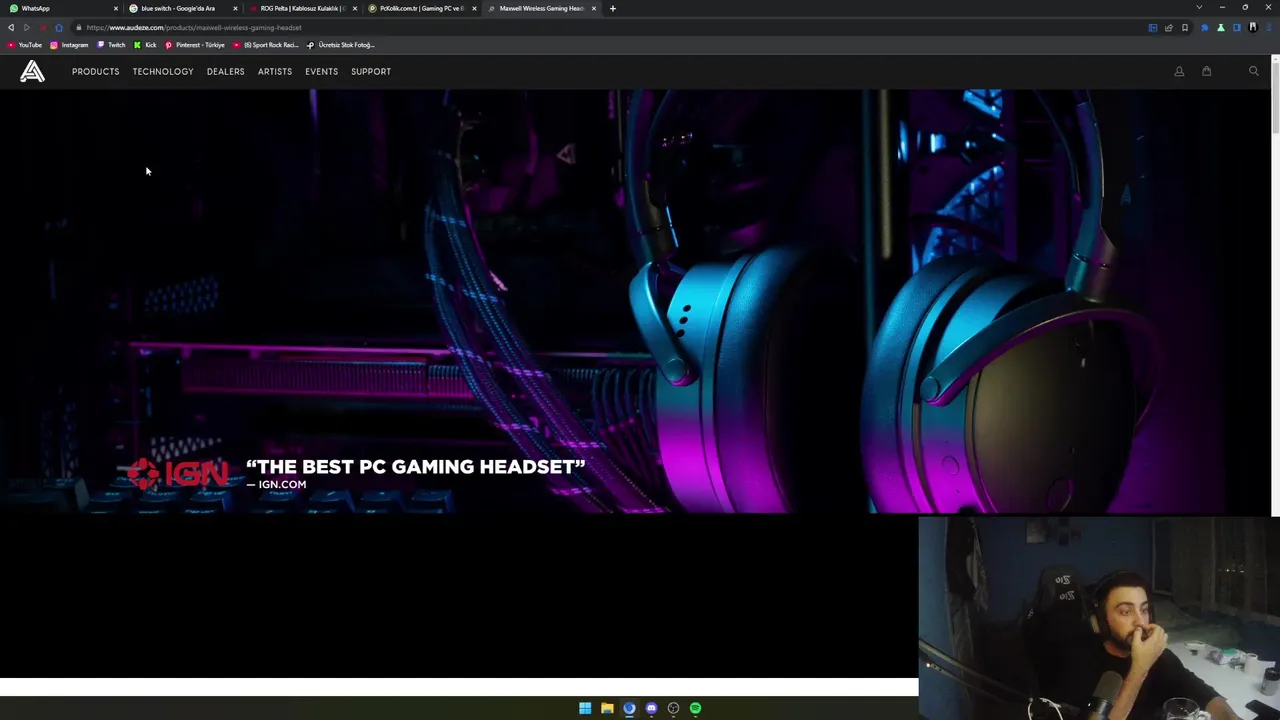The image size is (1280, 720).
Task: Click the browser forward arrow
Action: [x=27, y=27]
